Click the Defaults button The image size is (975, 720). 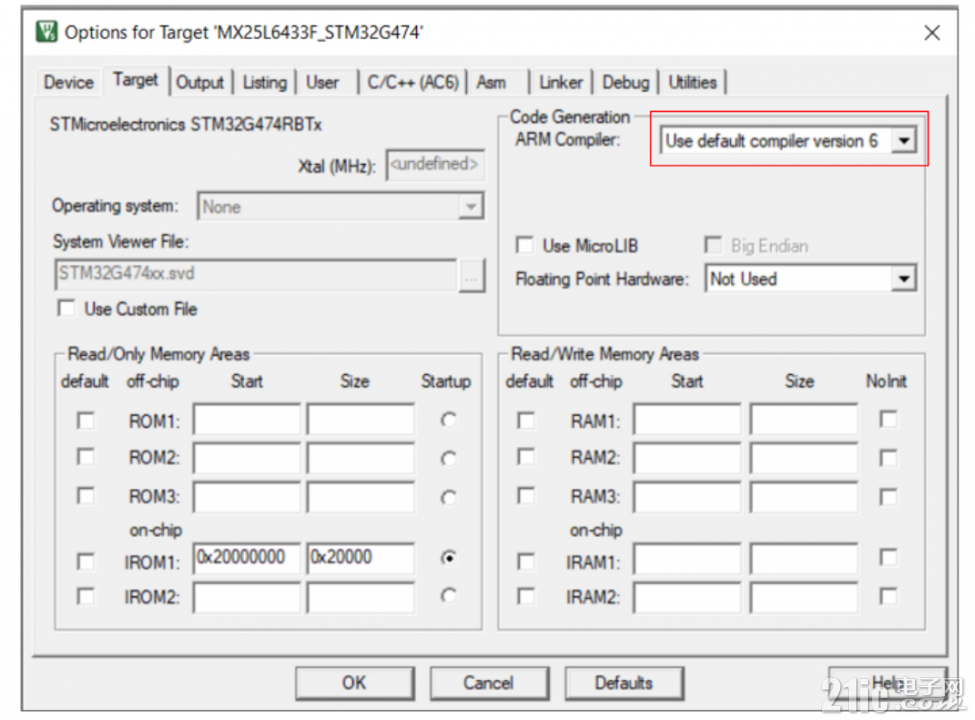[x=624, y=683]
